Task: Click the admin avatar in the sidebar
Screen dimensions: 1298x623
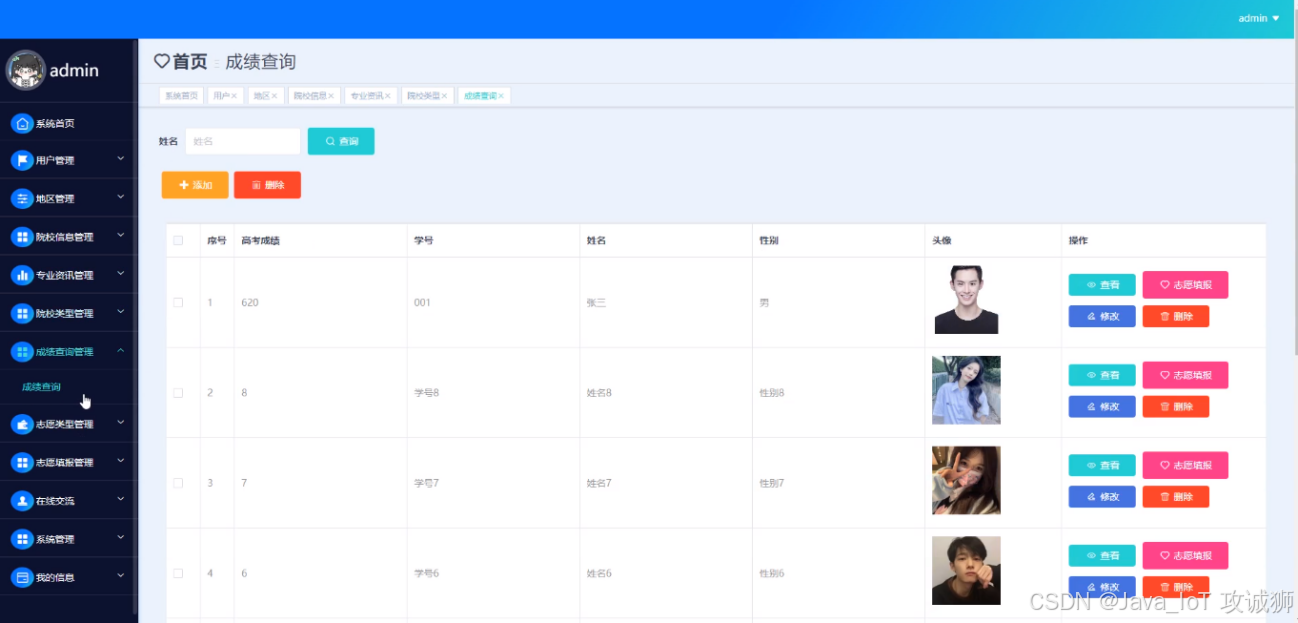Action: 25,70
